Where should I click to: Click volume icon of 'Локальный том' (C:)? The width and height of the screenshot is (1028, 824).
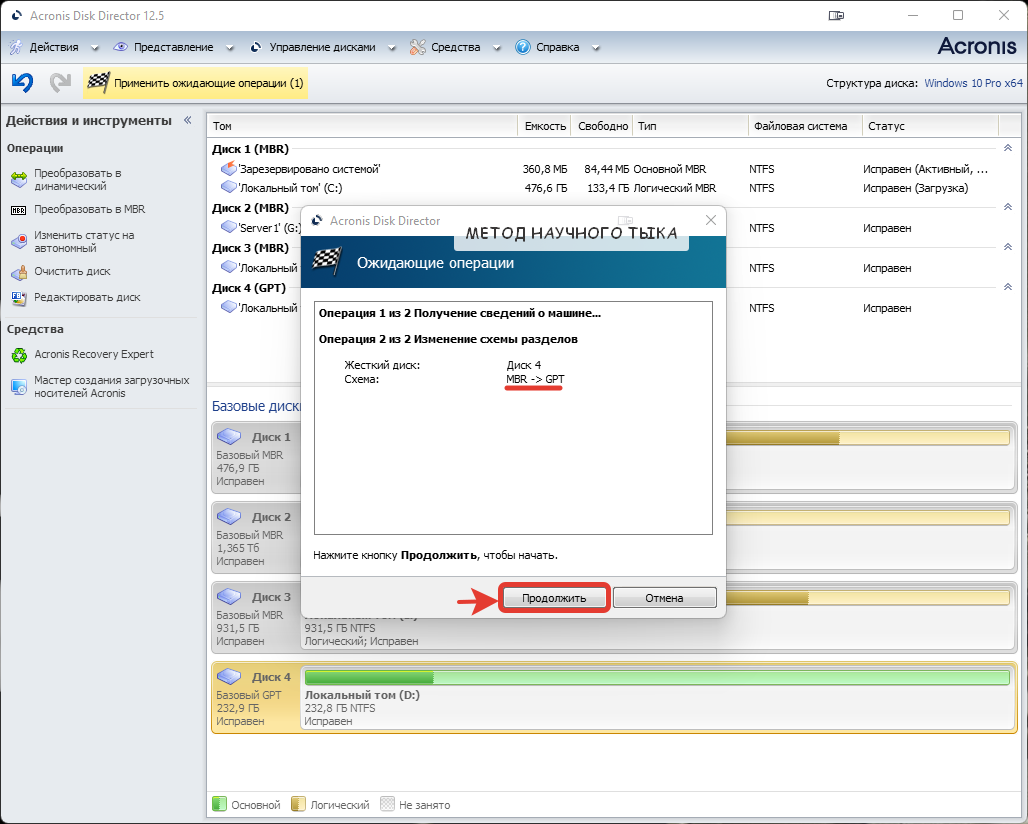[x=229, y=187]
